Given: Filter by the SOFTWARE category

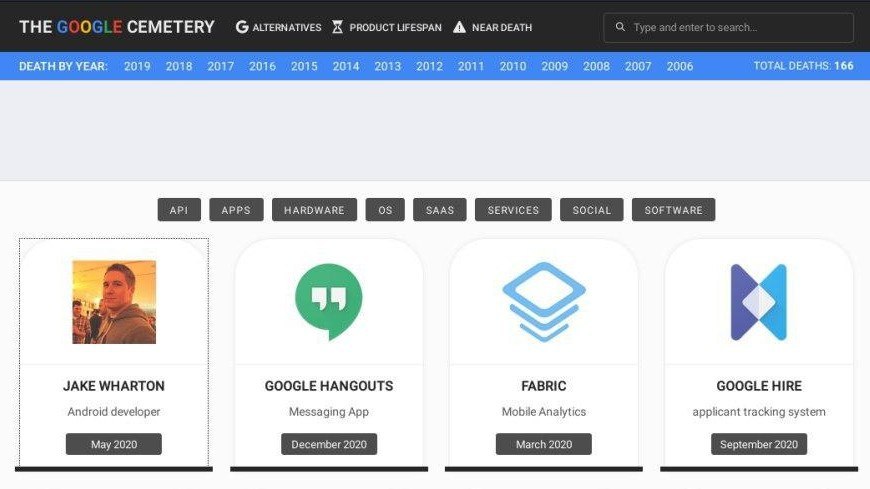Looking at the screenshot, I should 673,210.
